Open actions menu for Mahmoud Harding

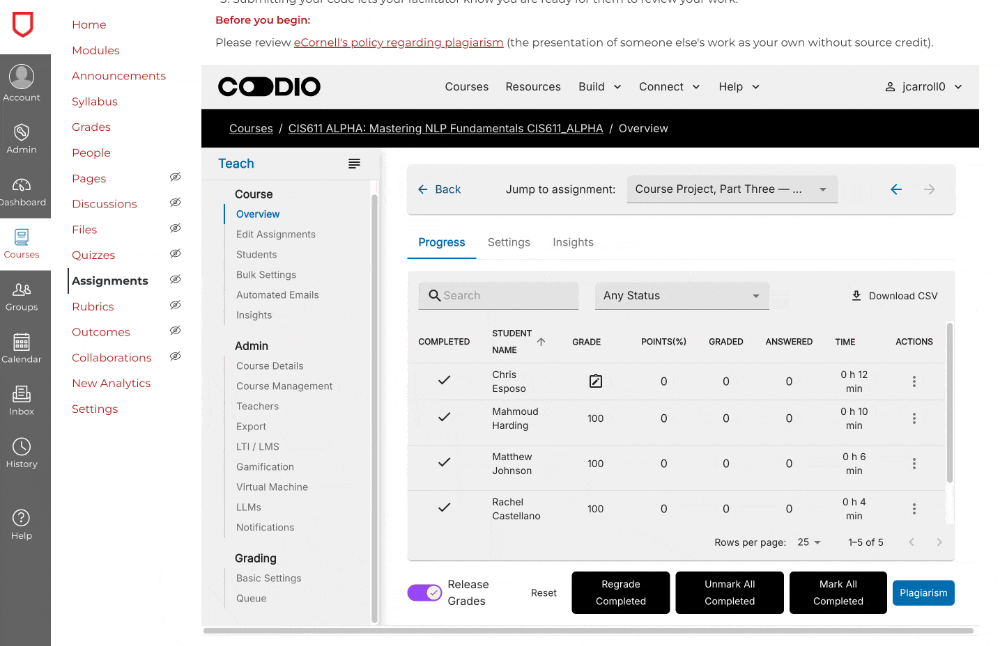tap(914, 418)
